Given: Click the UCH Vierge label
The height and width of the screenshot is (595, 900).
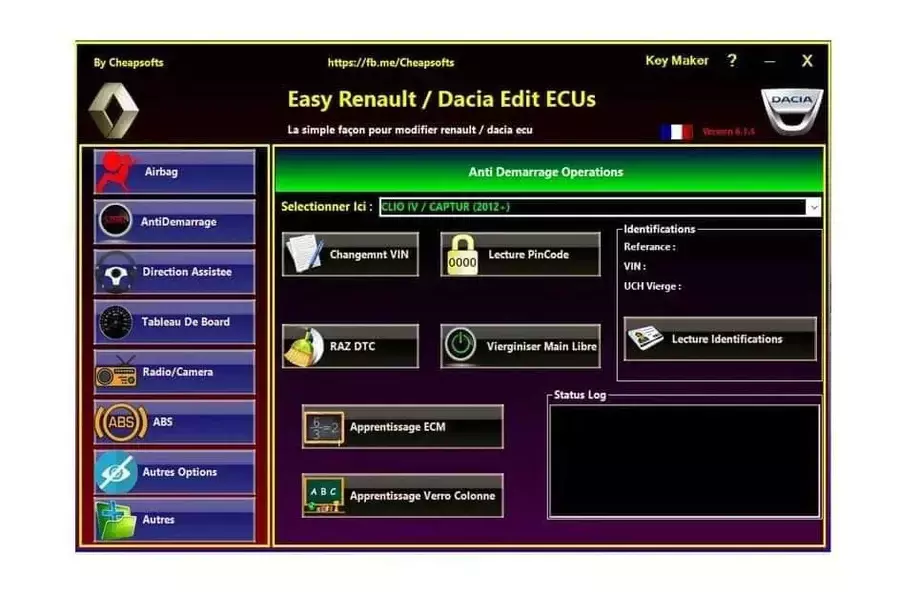Looking at the screenshot, I should [652, 286].
